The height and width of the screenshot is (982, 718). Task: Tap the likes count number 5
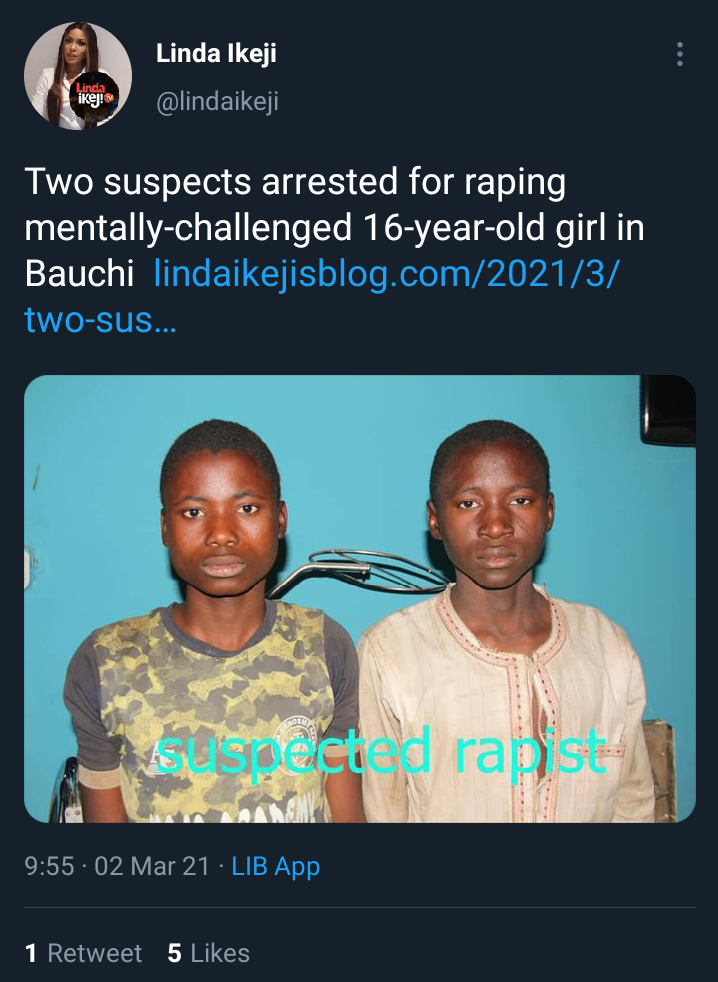coord(175,954)
